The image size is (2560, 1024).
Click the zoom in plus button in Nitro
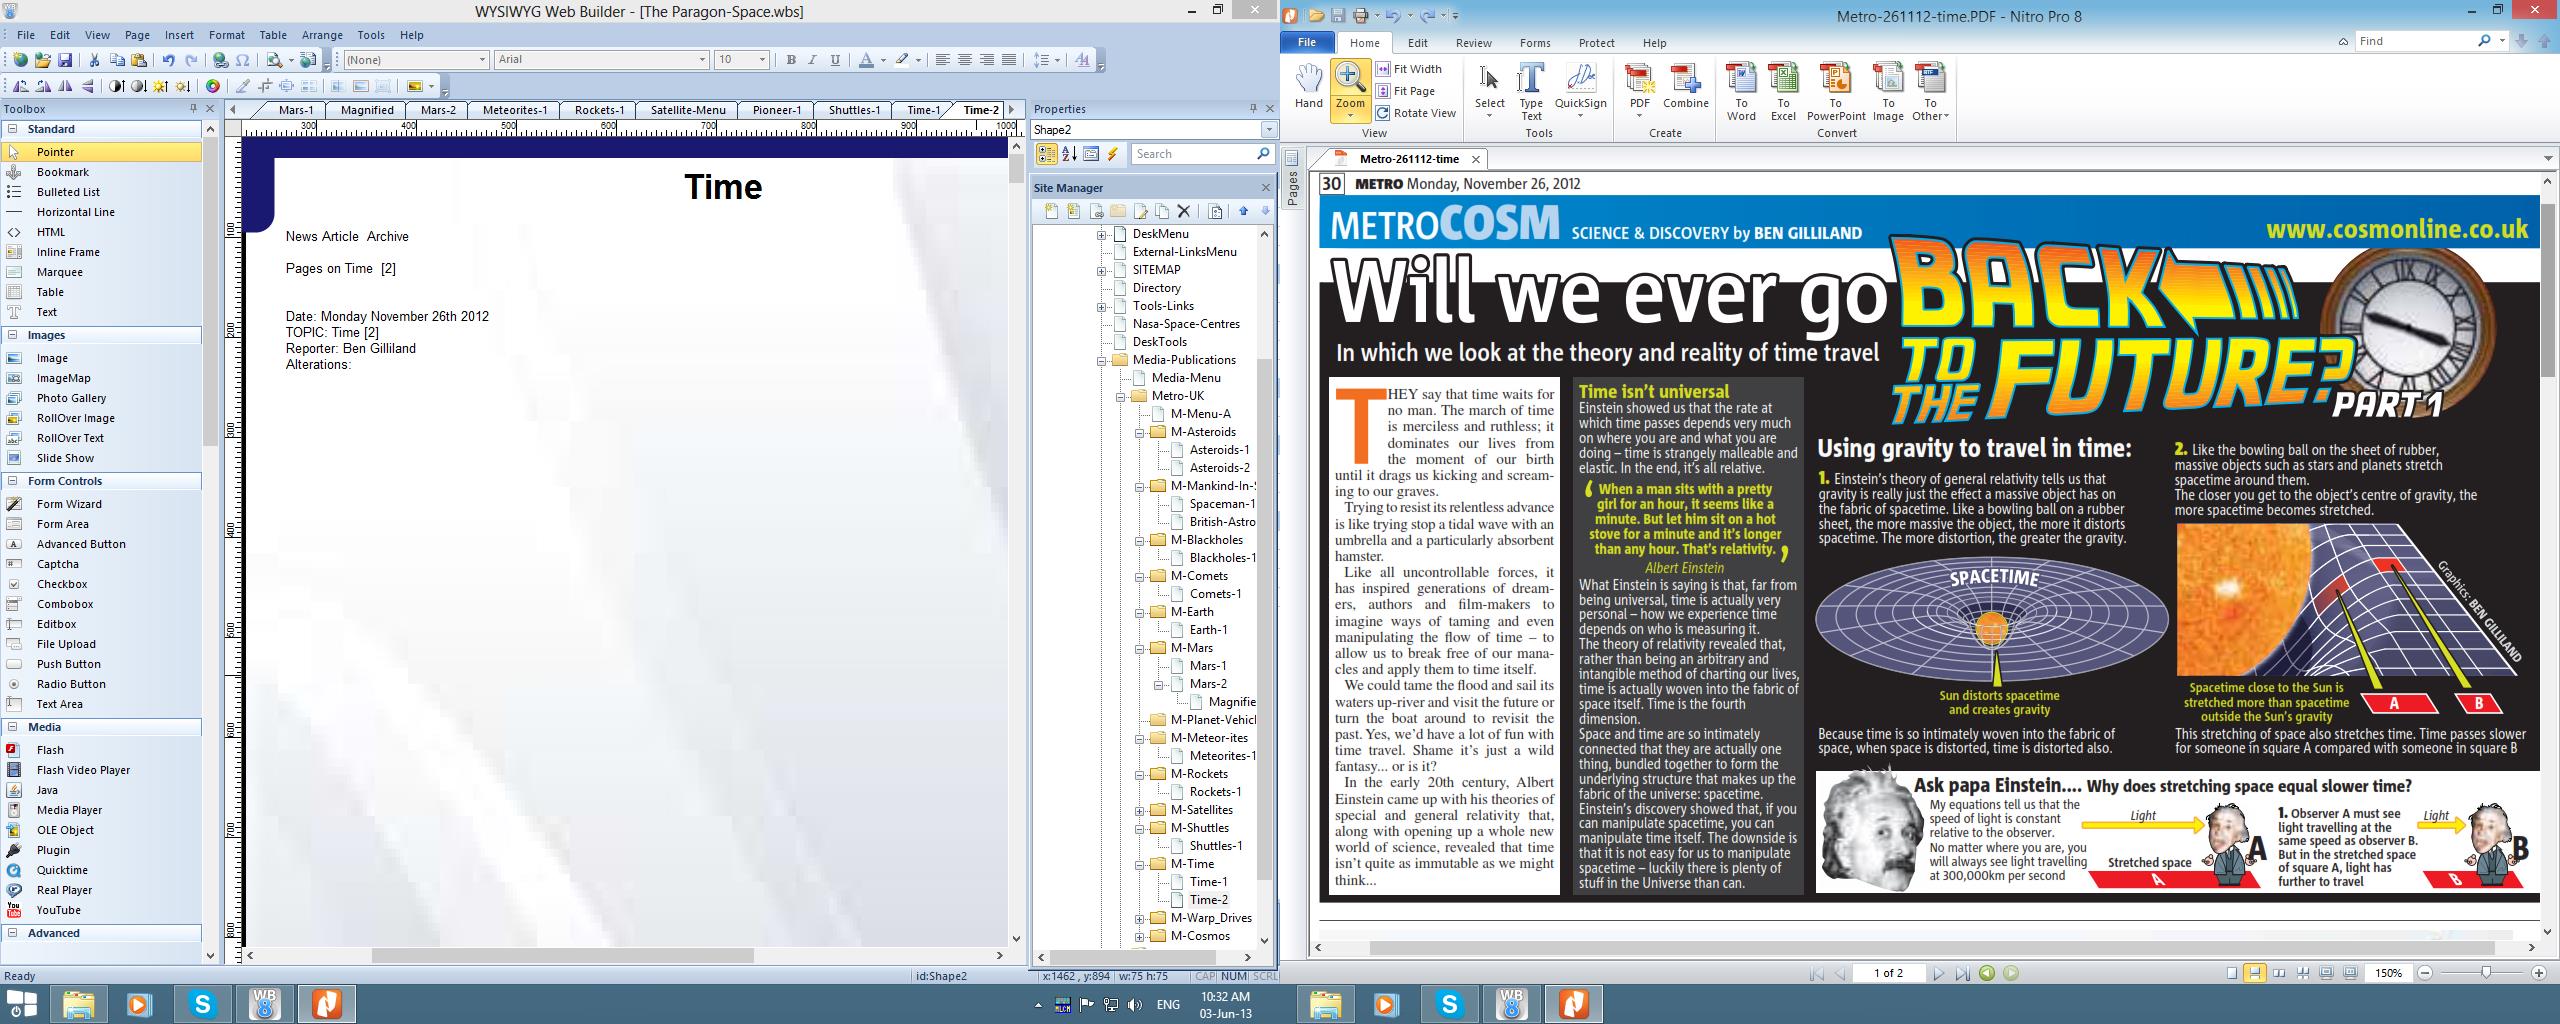pos(2538,973)
